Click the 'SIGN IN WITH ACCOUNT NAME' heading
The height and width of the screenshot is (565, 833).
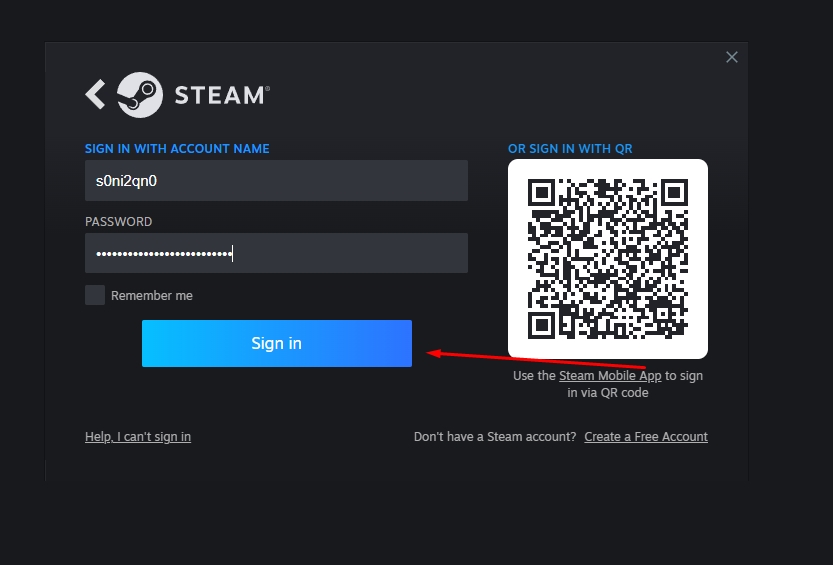177,149
